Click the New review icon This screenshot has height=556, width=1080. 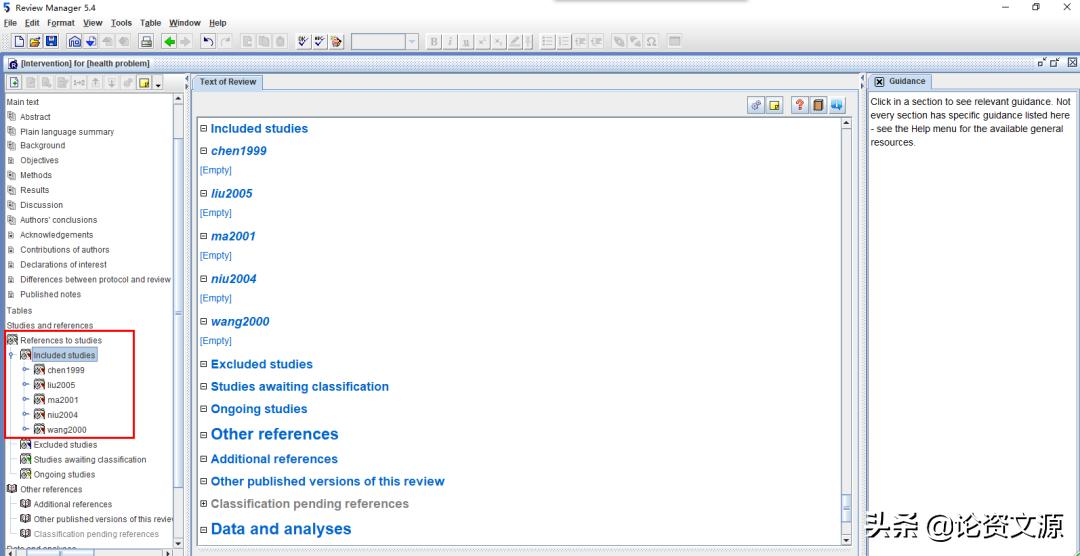coord(19,41)
